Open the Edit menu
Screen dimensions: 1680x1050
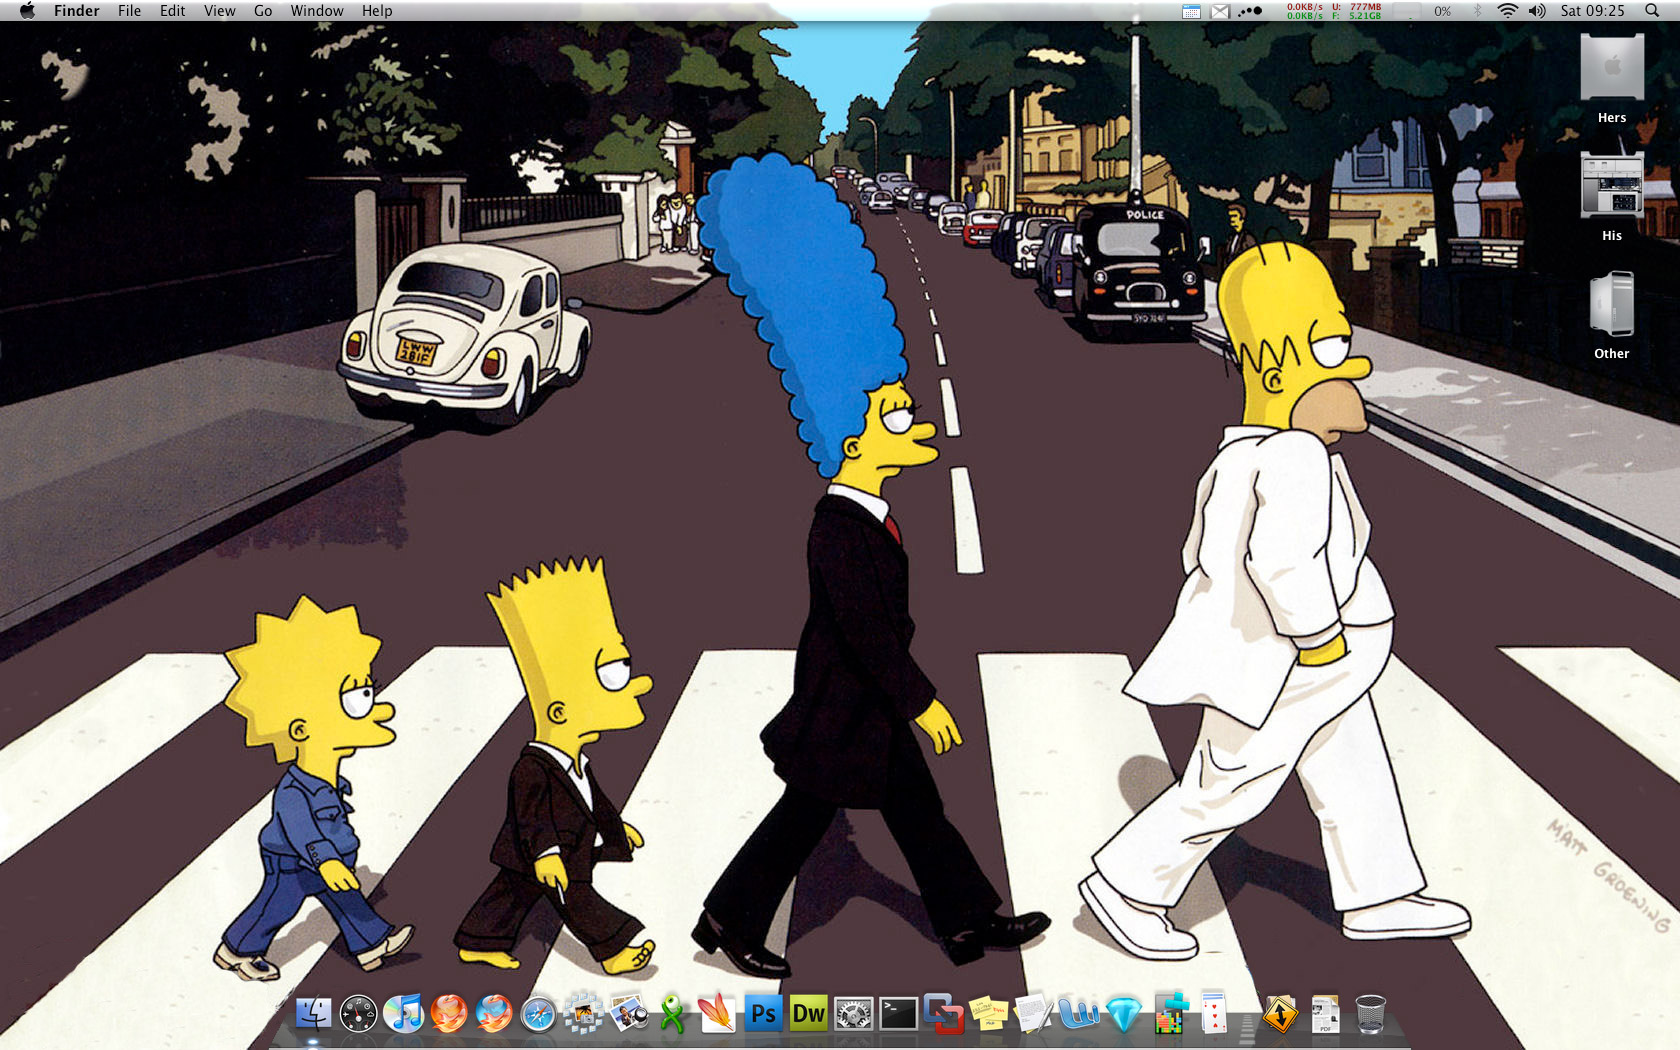173,11
